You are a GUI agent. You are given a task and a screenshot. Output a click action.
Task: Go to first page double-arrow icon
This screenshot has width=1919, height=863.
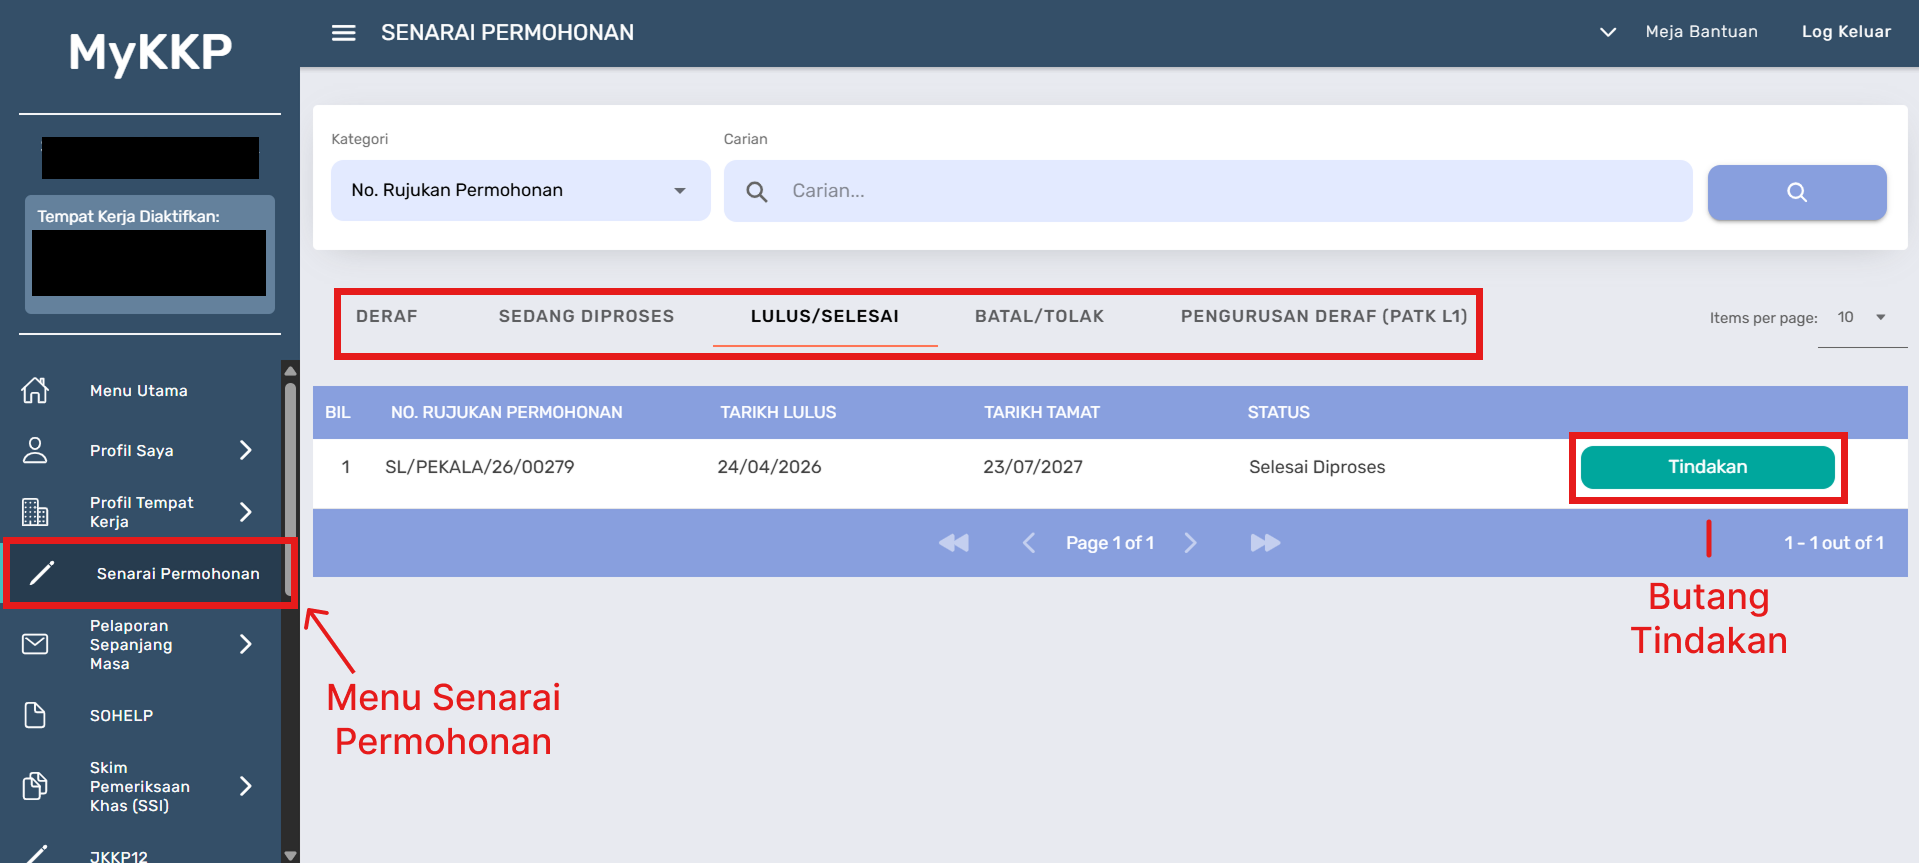954,543
